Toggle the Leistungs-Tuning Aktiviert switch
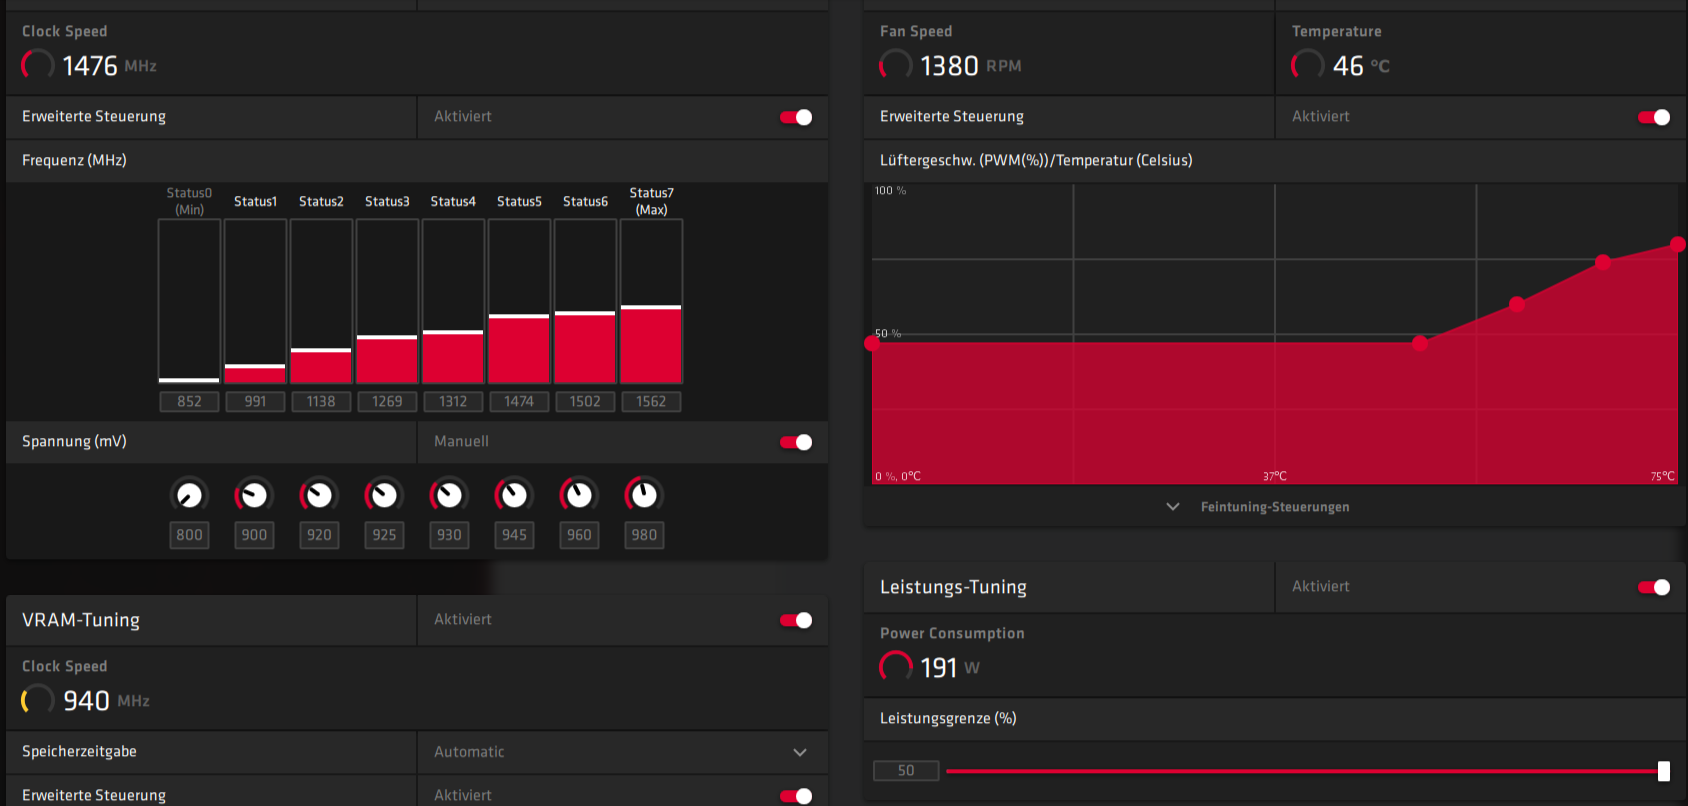 click(1654, 587)
